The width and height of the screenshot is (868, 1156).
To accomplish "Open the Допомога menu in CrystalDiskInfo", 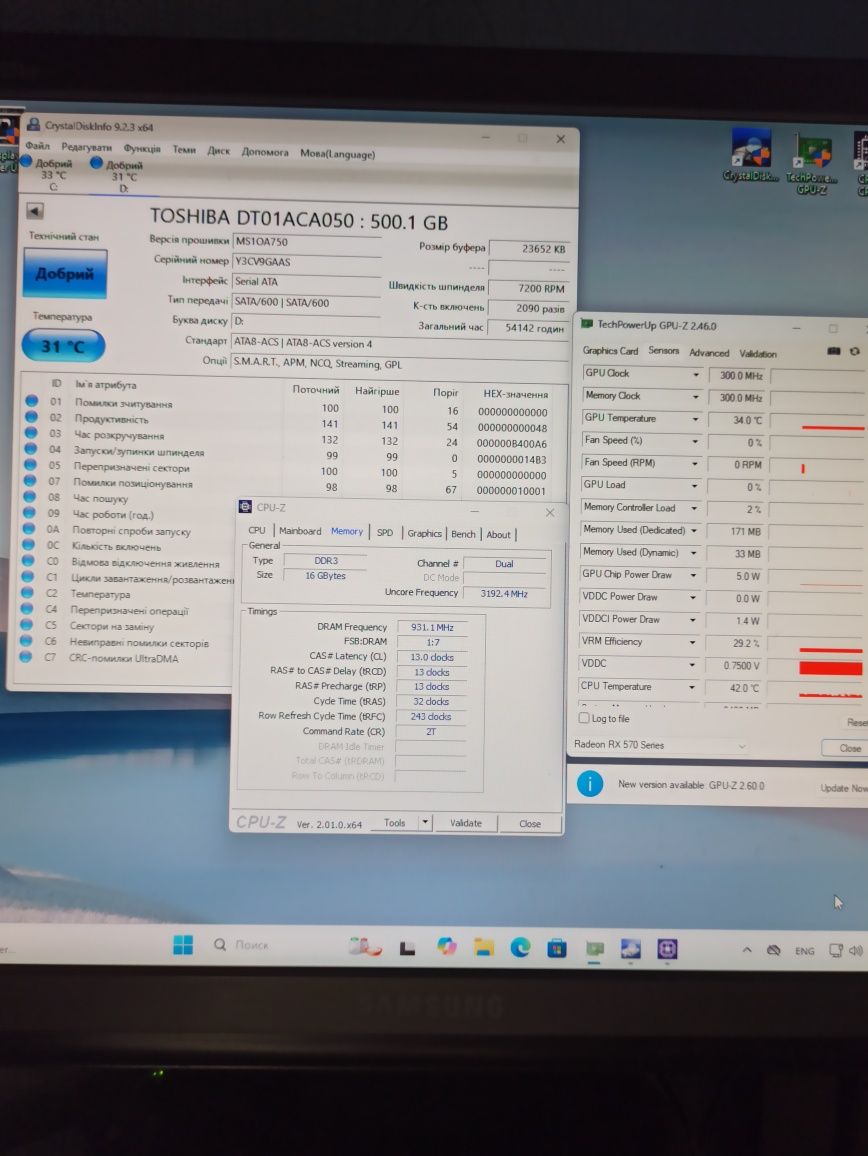I will click(x=265, y=152).
